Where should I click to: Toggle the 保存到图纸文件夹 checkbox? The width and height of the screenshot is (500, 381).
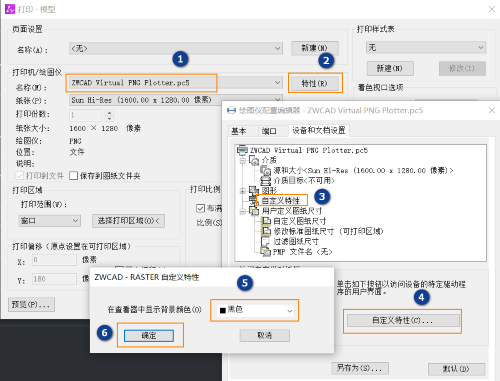pyautogui.click(x=73, y=176)
